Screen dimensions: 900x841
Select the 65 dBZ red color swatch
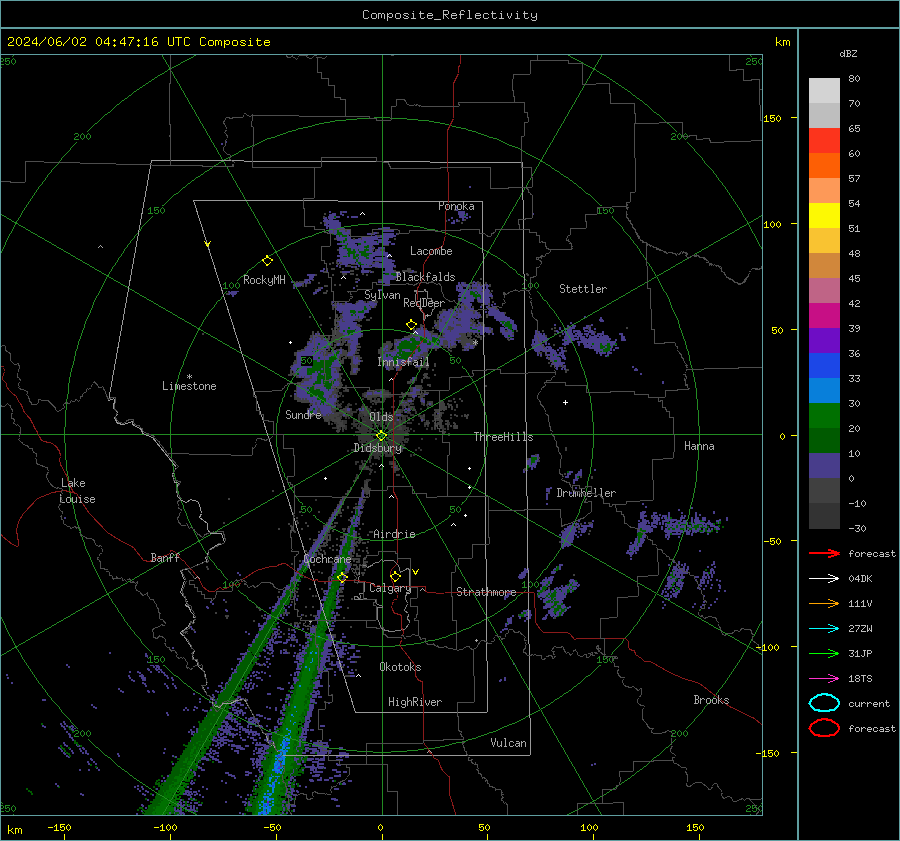(x=824, y=140)
